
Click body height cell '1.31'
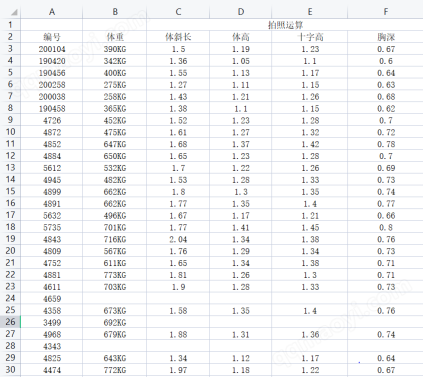(x=241, y=334)
